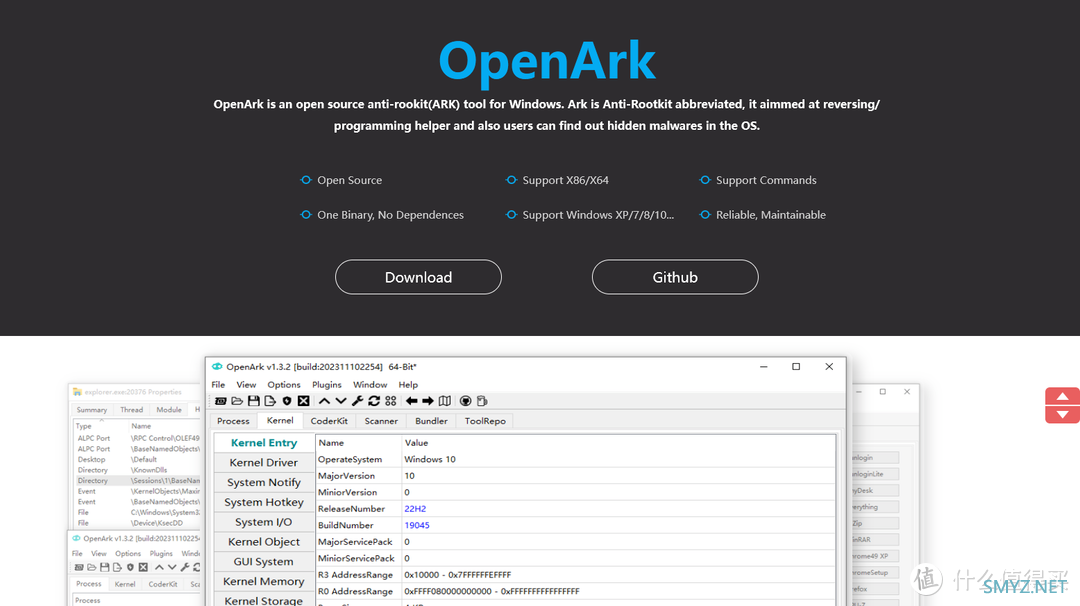
Task: Click the console icon in main OpenArk toolbar
Action: (220, 401)
